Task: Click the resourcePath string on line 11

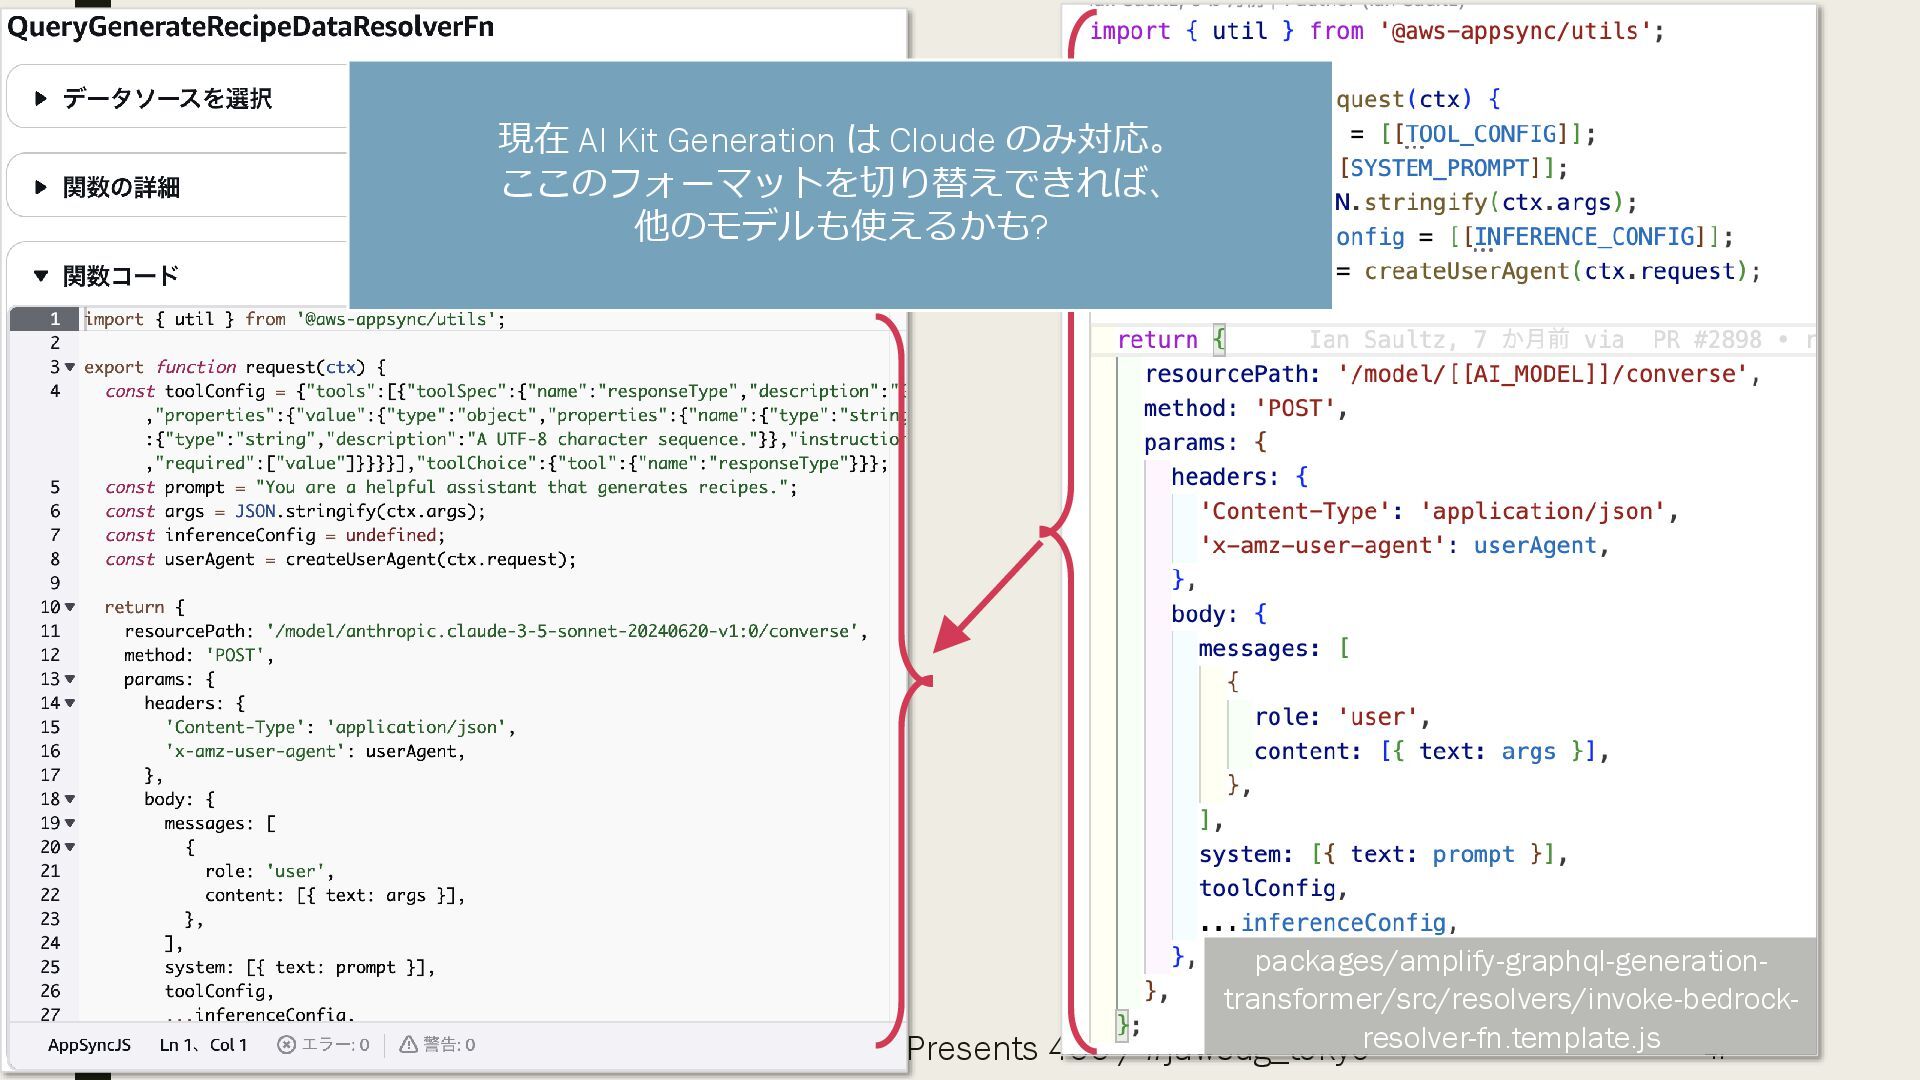Action: point(565,632)
